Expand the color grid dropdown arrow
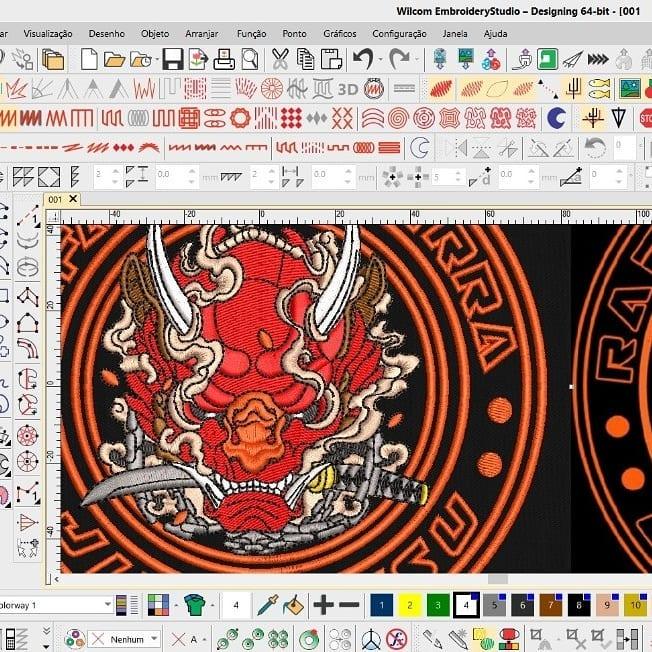The height and width of the screenshot is (652, 652). click(x=176, y=605)
